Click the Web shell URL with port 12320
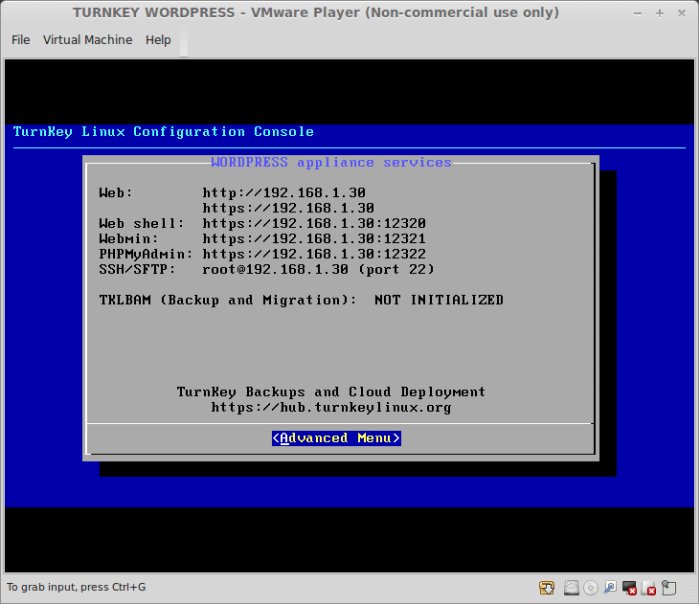Screen dimensions: 699x604 point(314,223)
